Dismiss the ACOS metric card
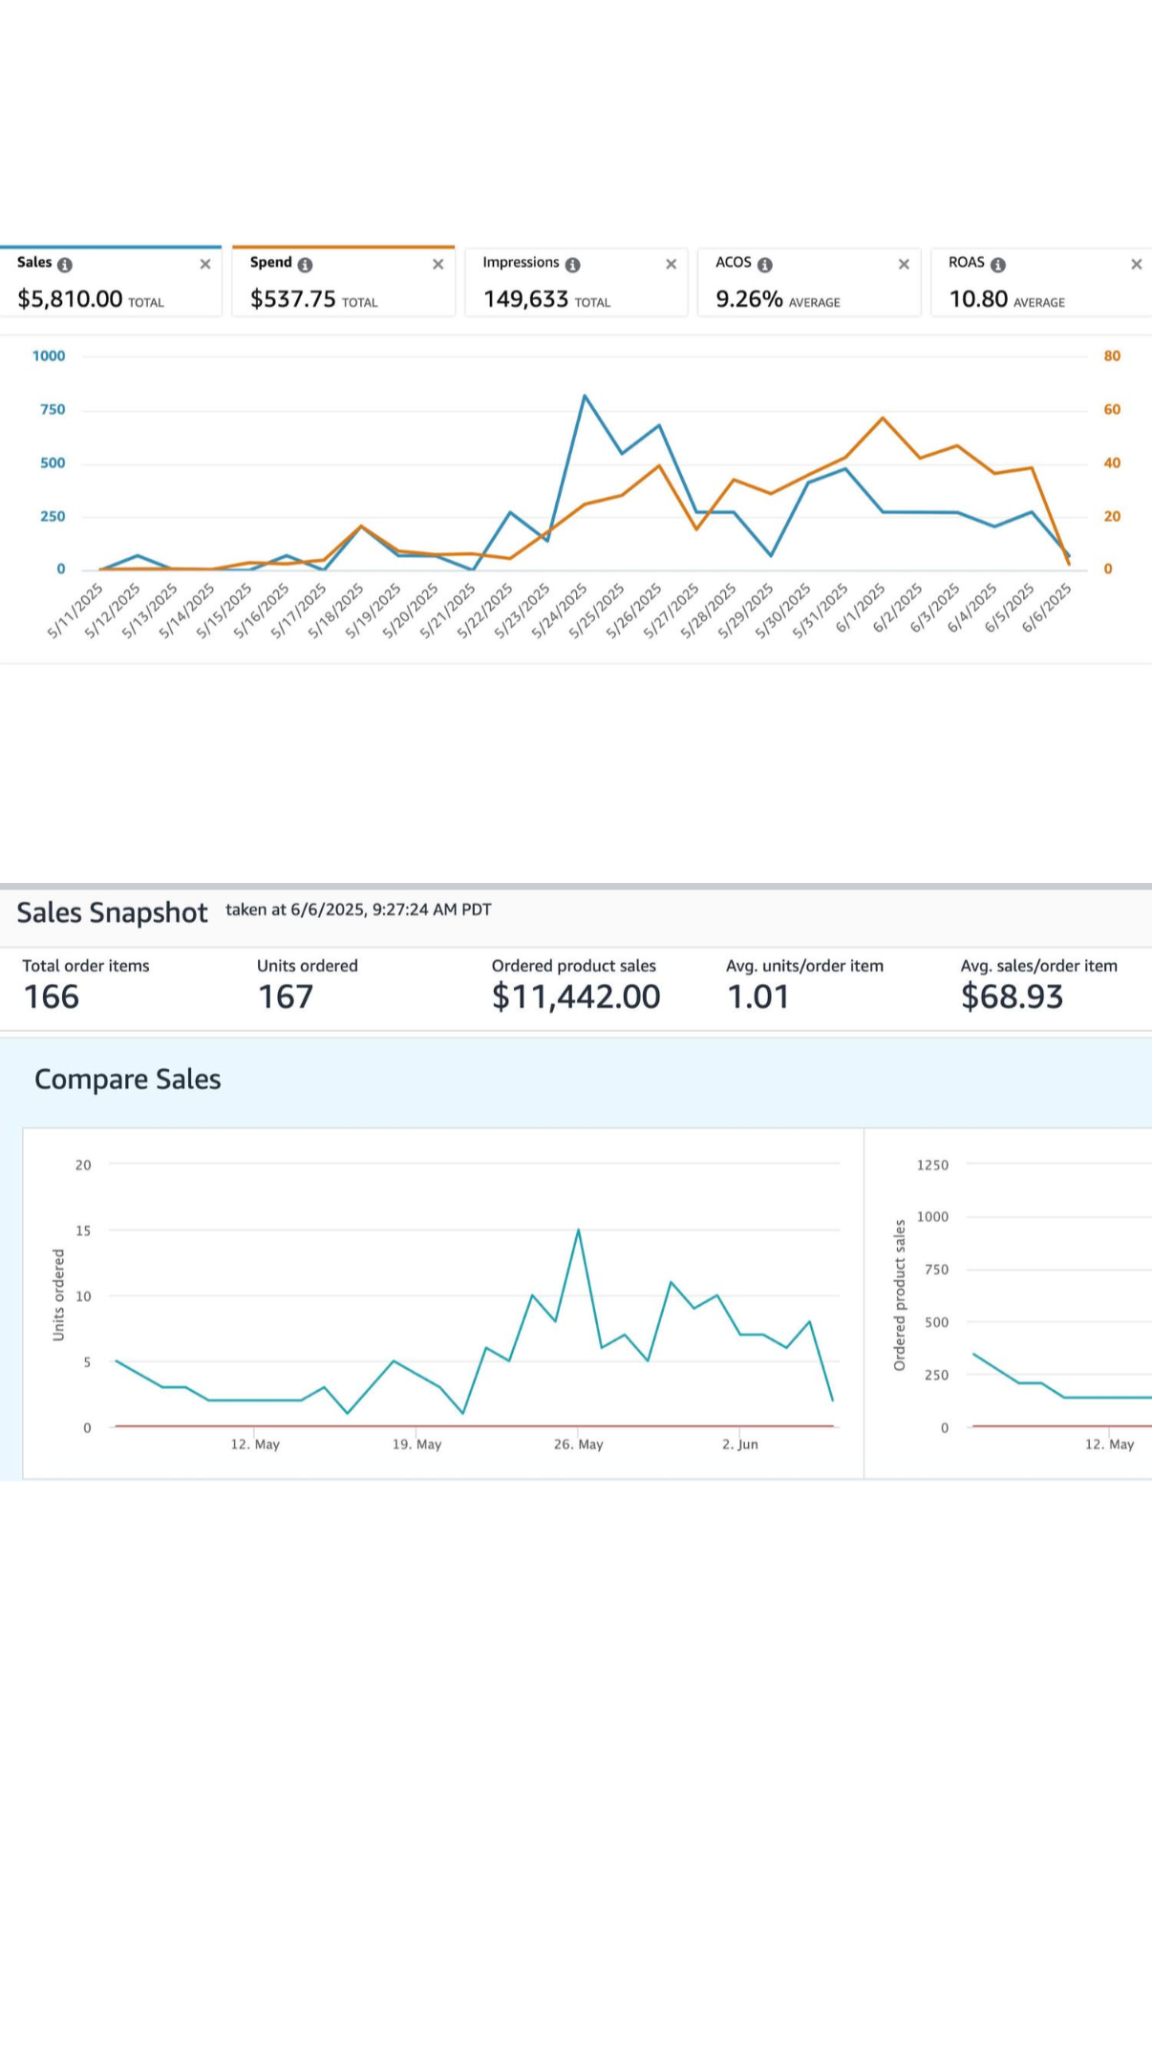1152x2048 pixels. (x=904, y=264)
